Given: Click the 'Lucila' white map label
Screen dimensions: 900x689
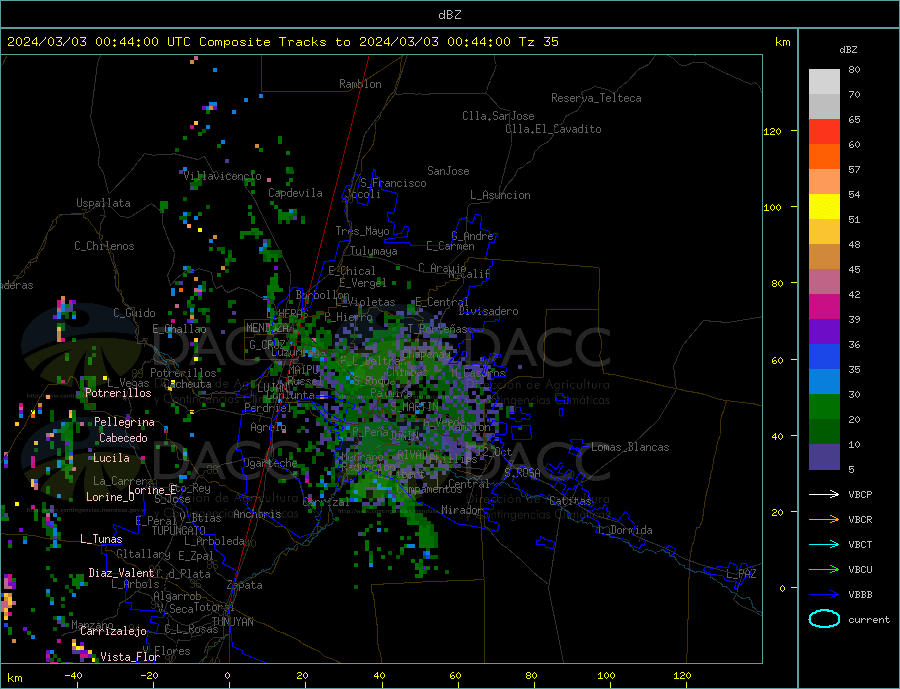Looking at the screenshot, I should tap(111, 458).
